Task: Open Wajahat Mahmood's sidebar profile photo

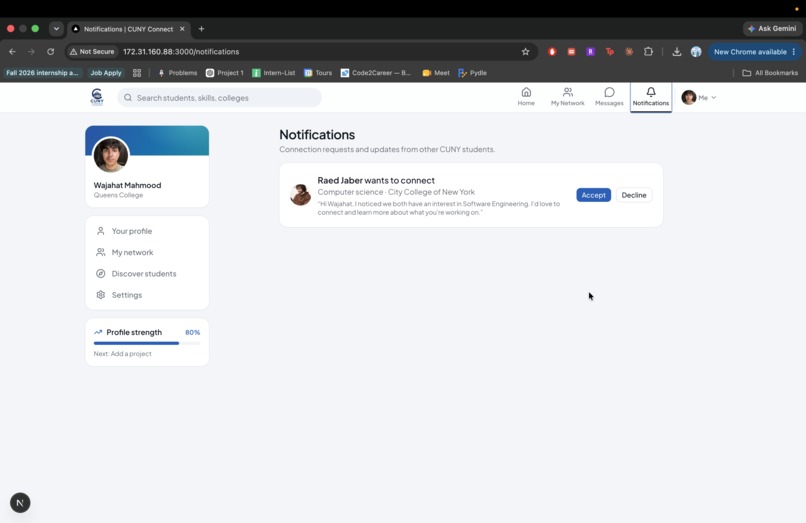Action: point(111,155)
